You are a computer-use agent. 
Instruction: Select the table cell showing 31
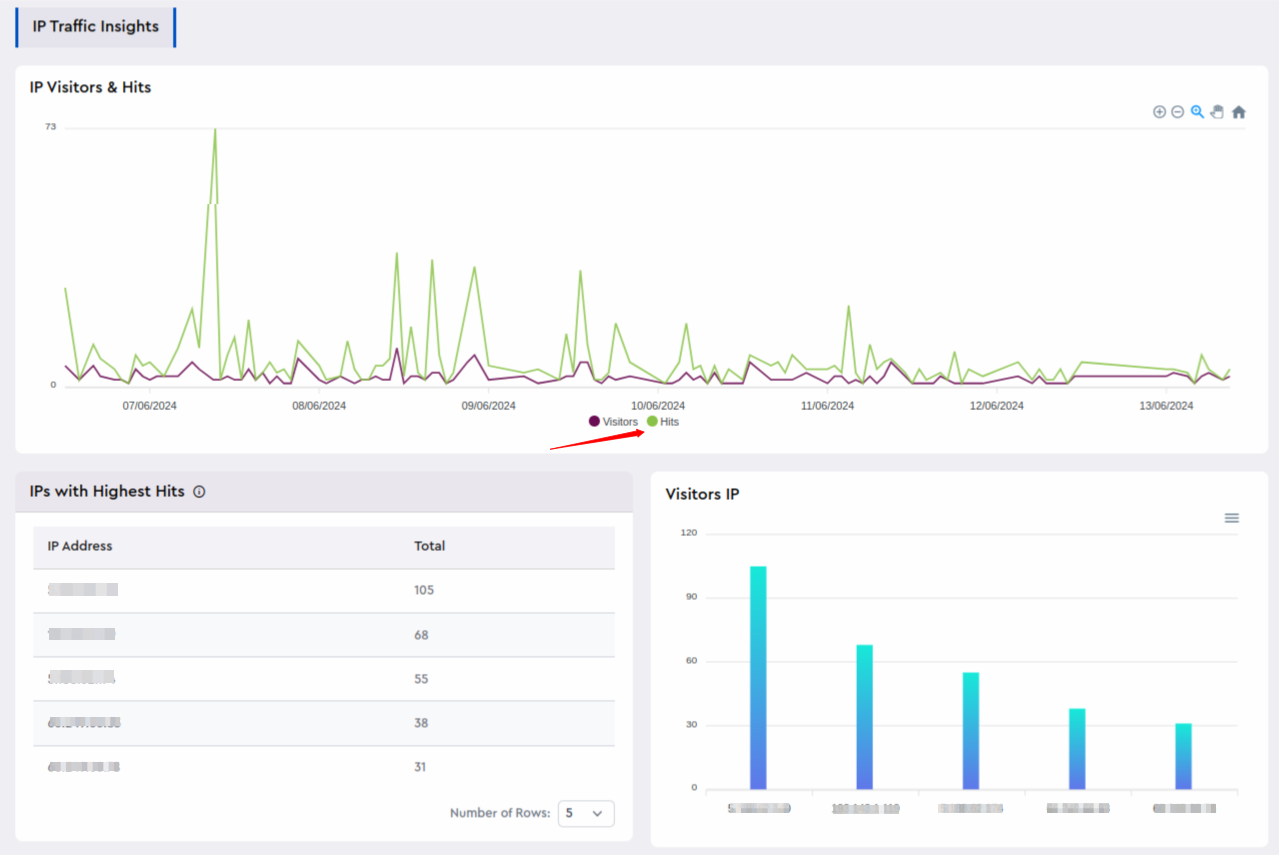pos(420,767)
